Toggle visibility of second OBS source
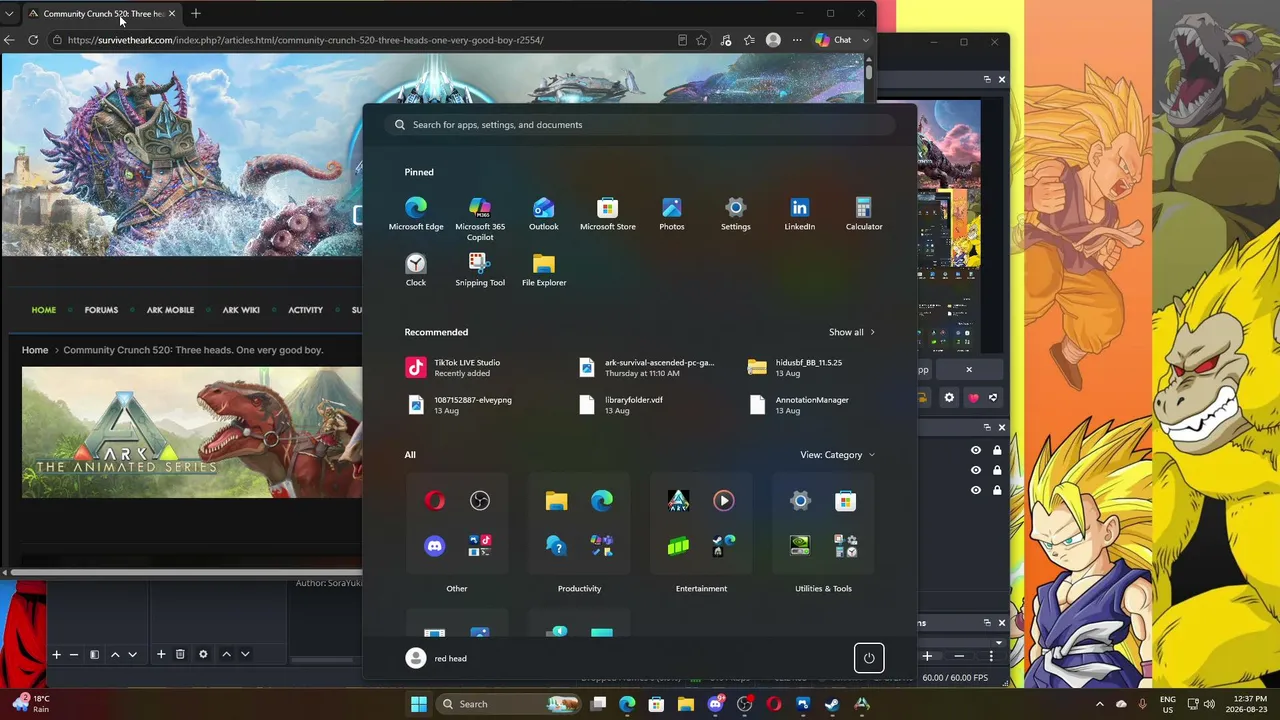The image size is (1280, 720). 976,470
